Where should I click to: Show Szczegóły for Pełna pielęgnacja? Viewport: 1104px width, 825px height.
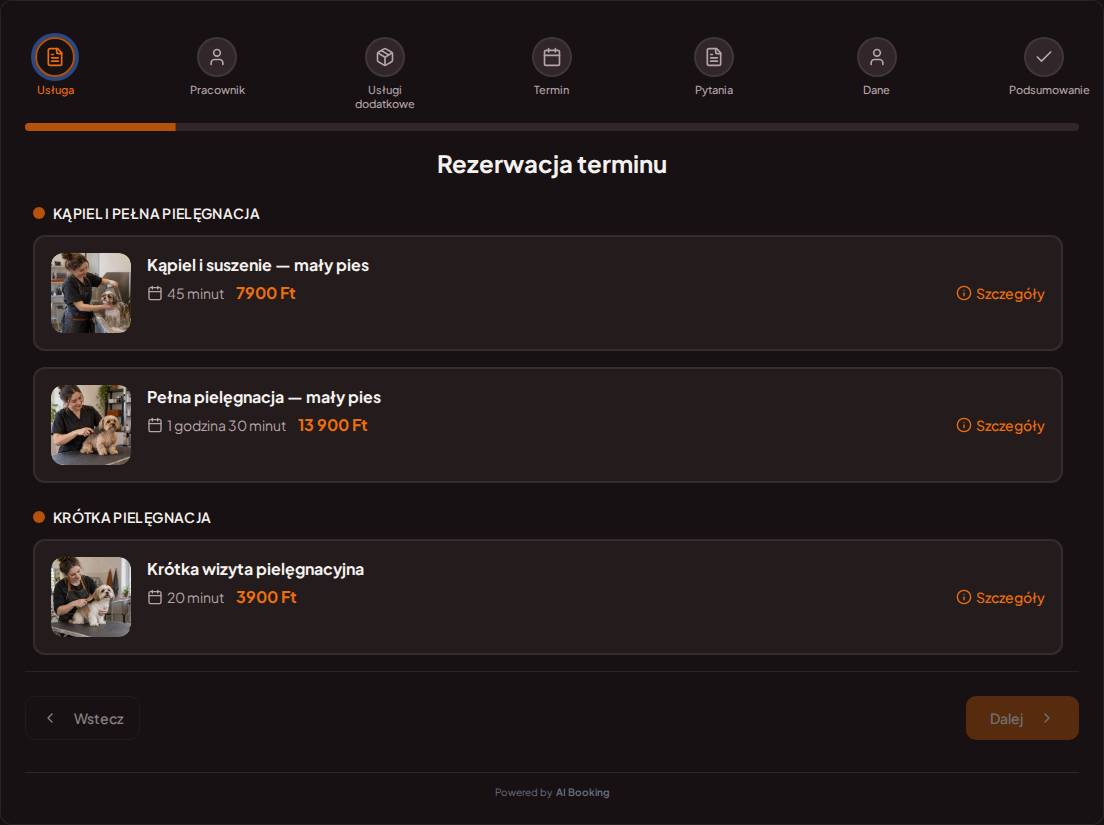click(1000, 425)
